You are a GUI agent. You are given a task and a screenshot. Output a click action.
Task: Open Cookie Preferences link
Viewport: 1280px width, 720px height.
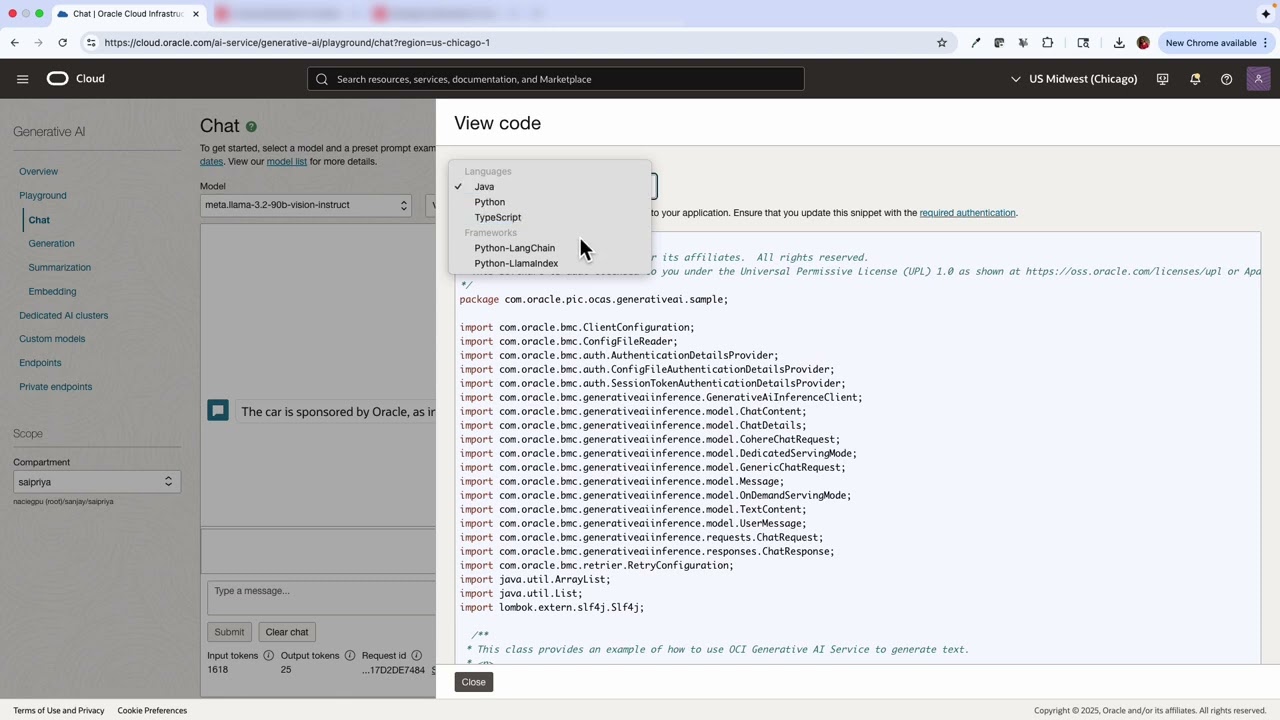coord(152,711)
